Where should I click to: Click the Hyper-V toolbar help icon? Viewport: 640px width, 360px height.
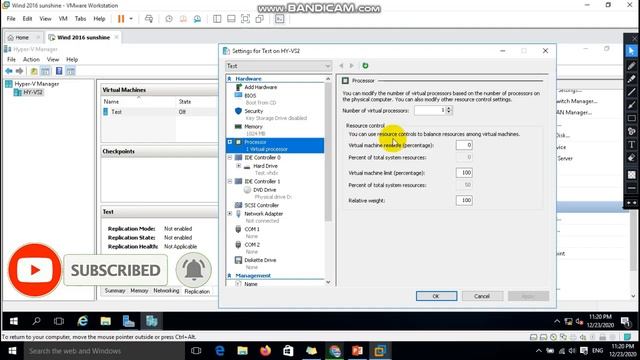coord(59,71)
